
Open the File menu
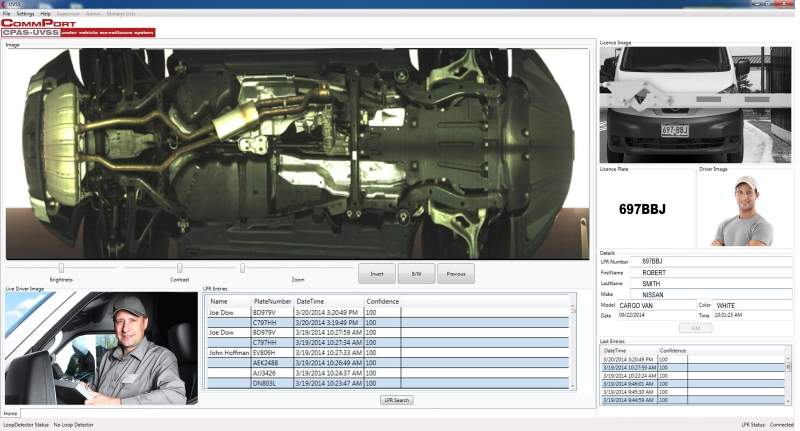pos(6,13)
